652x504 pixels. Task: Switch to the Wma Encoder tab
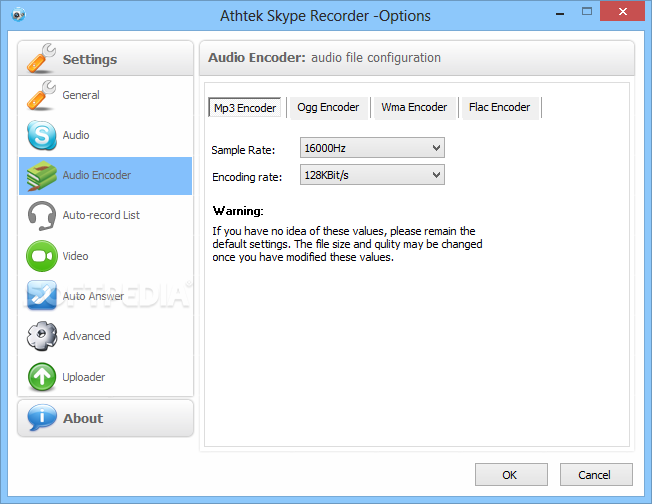tap(414, 107)
